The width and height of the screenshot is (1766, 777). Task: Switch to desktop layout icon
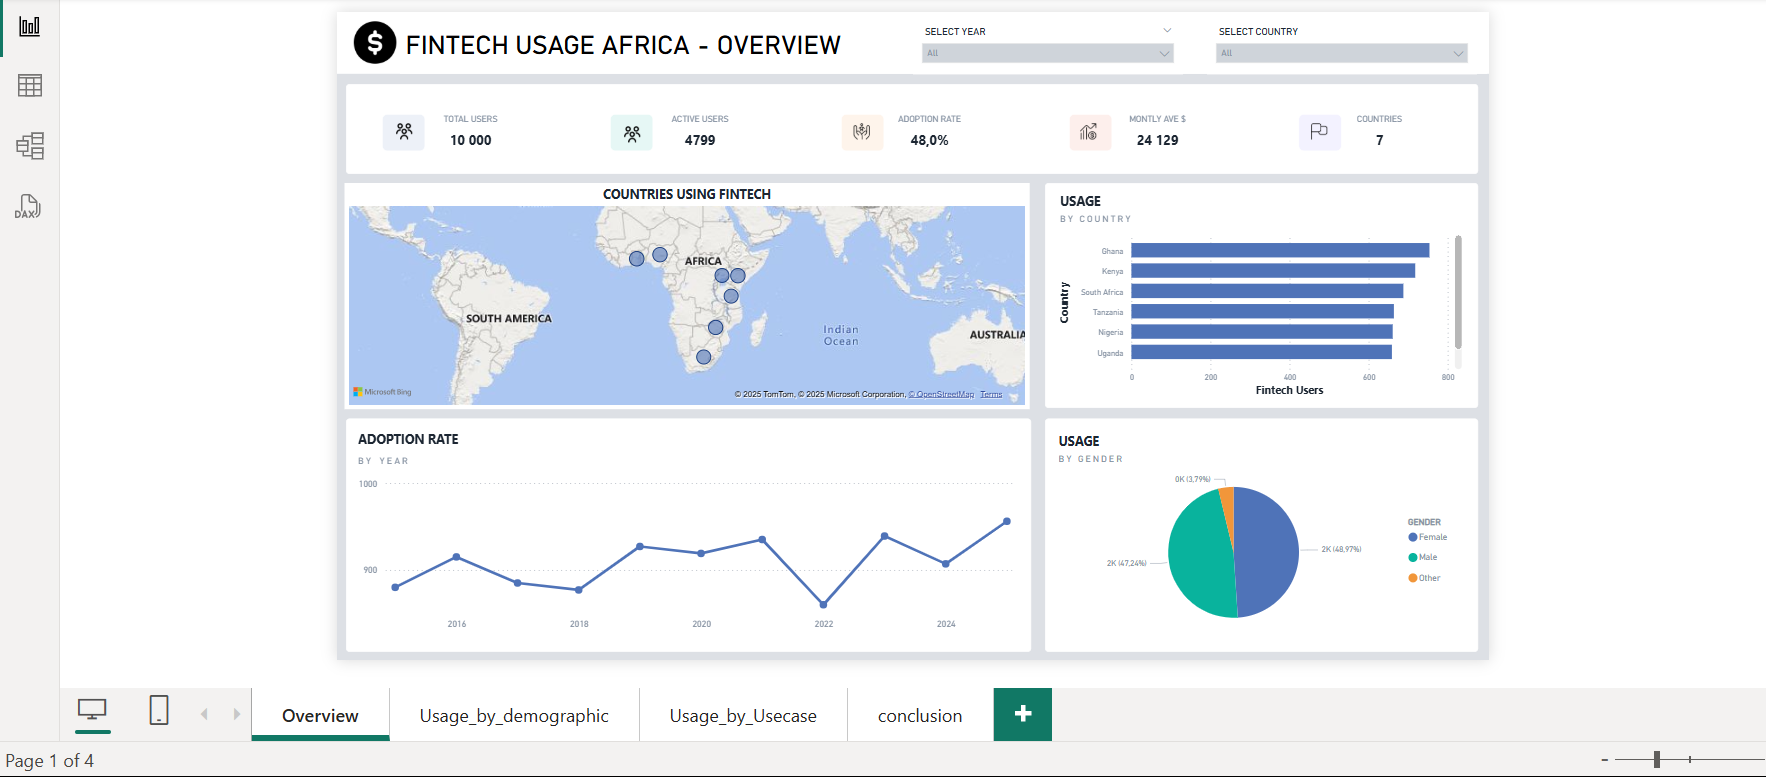[x=92, y=711]
